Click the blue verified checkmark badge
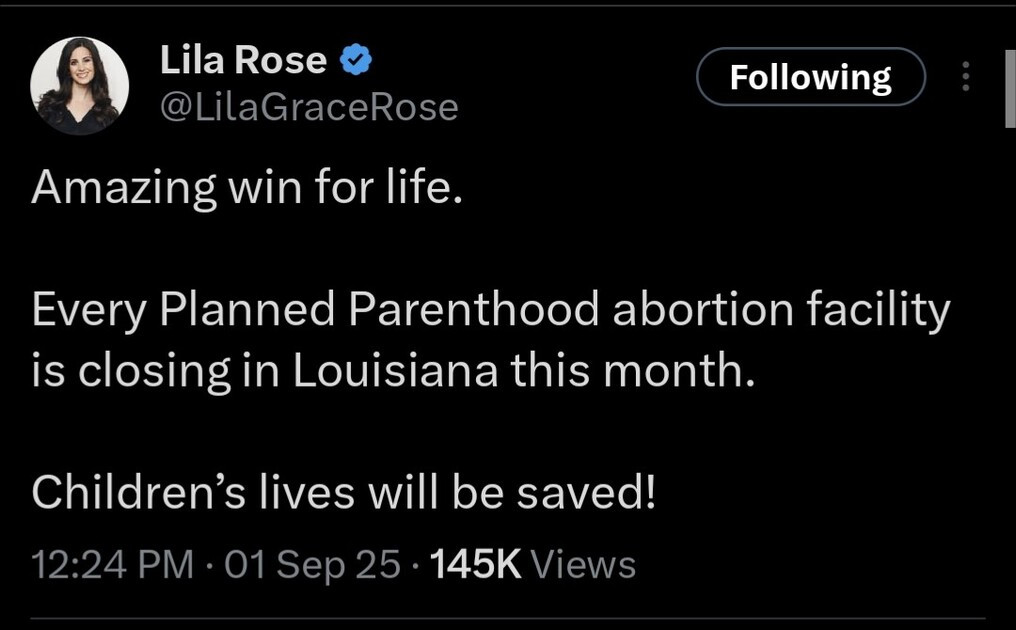 click(356, 61)
